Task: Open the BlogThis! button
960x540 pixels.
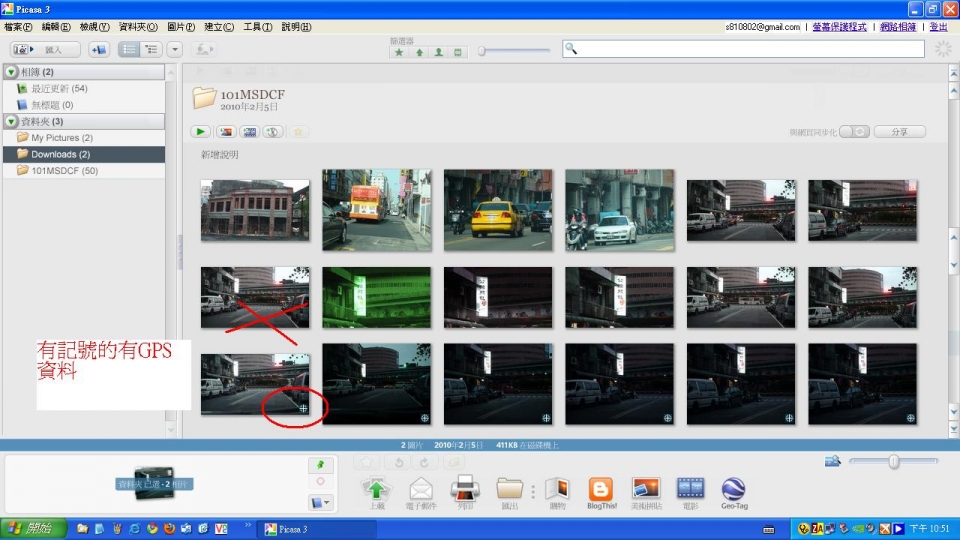Action: click(601, 489)
